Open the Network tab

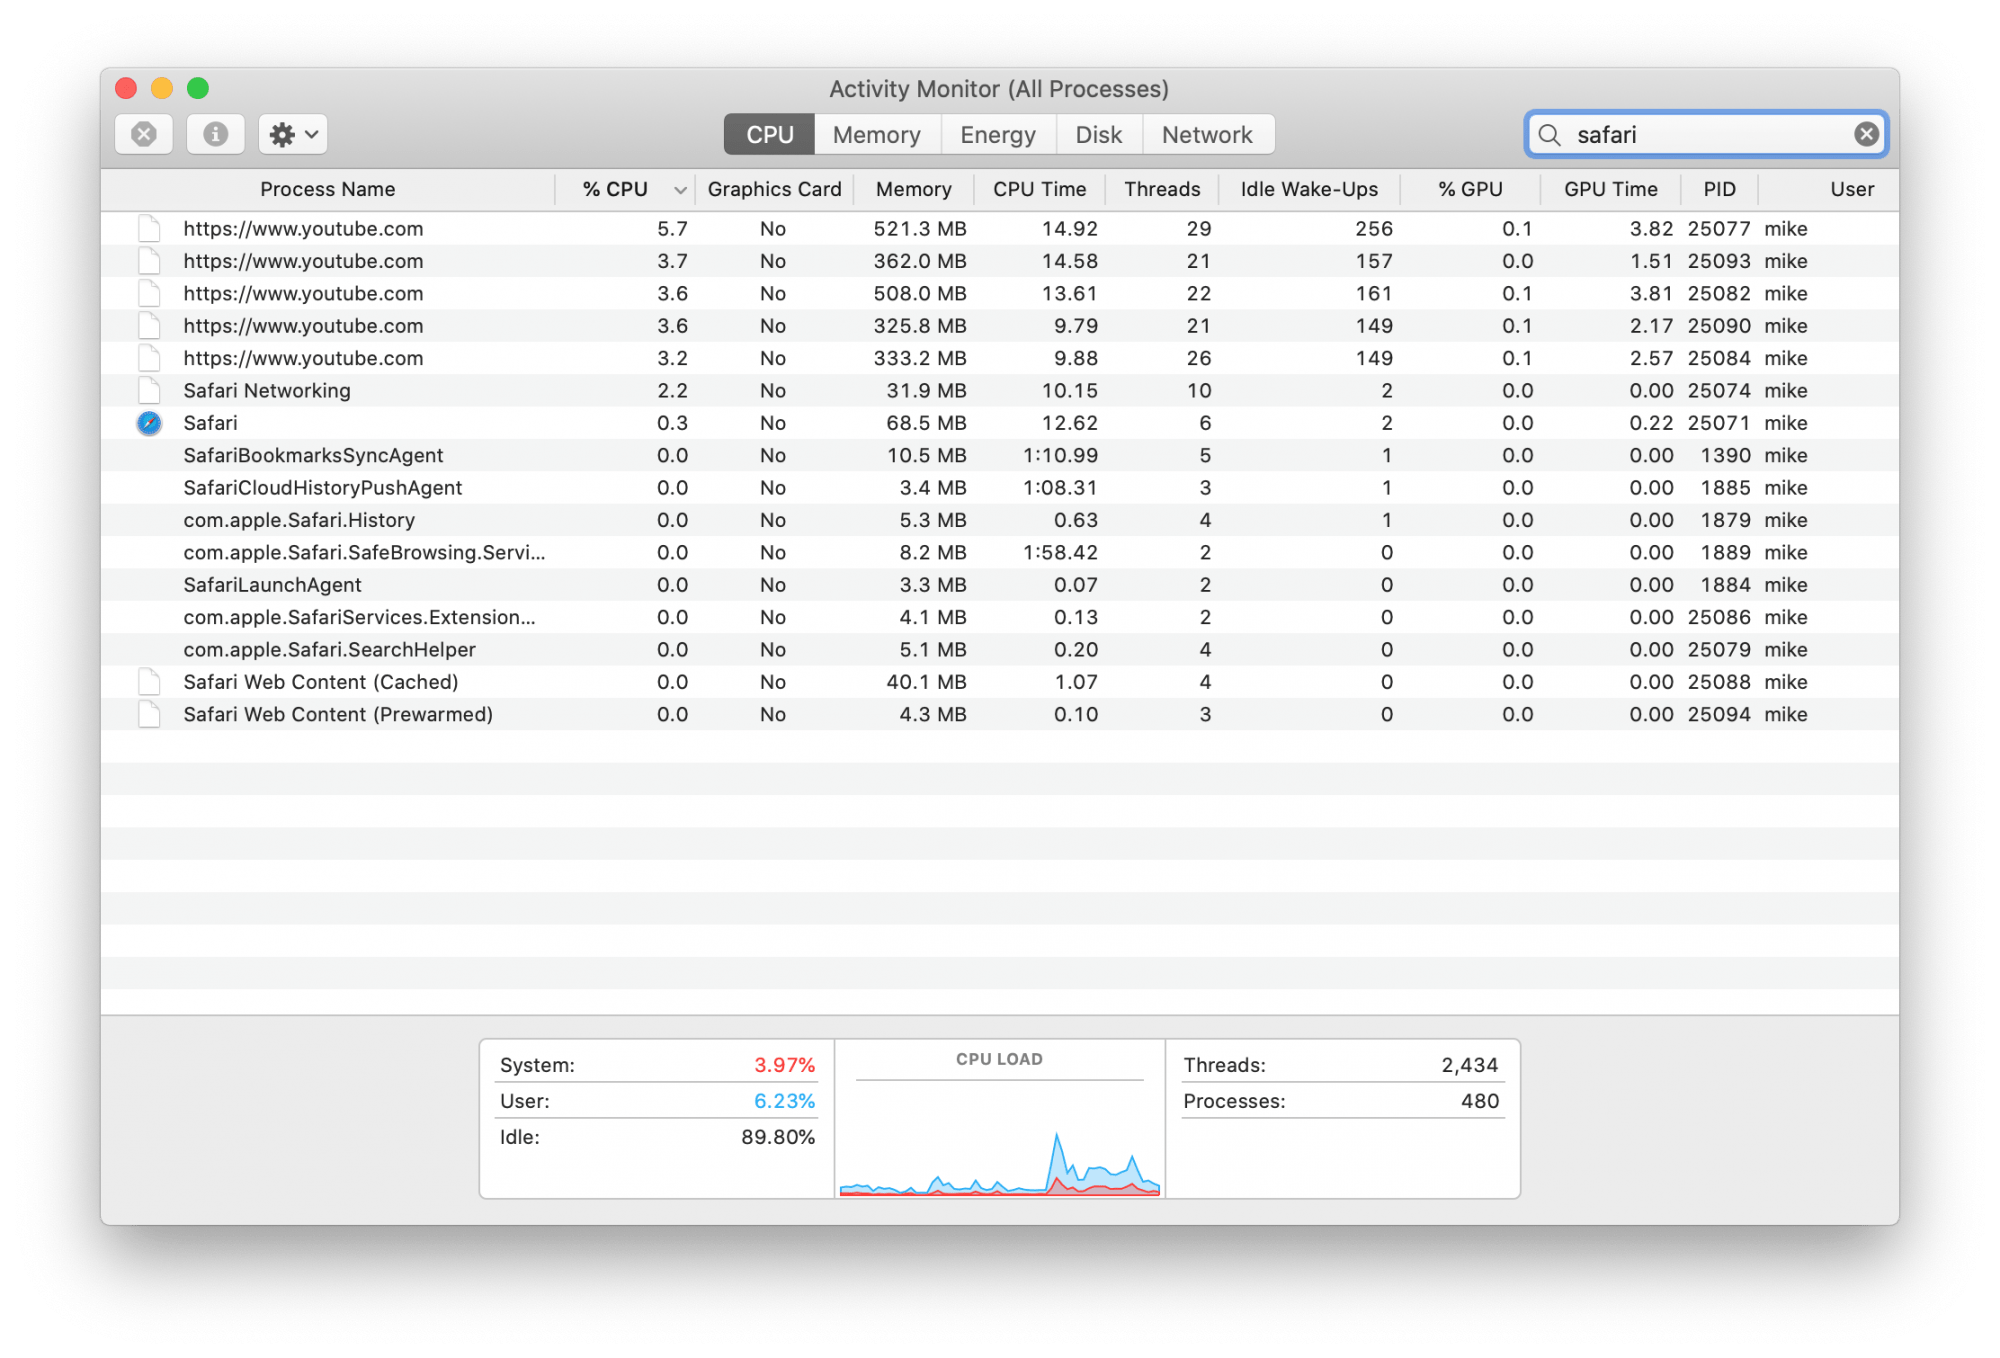(x=1206, y=135)
